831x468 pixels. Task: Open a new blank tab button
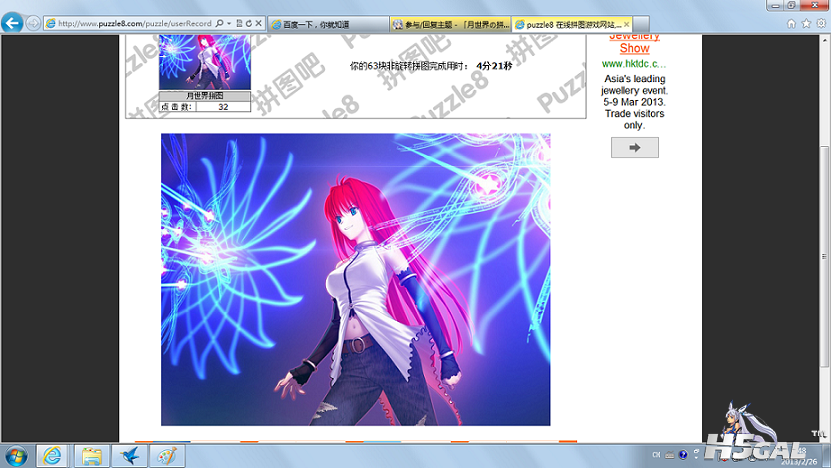(x=641, y=24)
